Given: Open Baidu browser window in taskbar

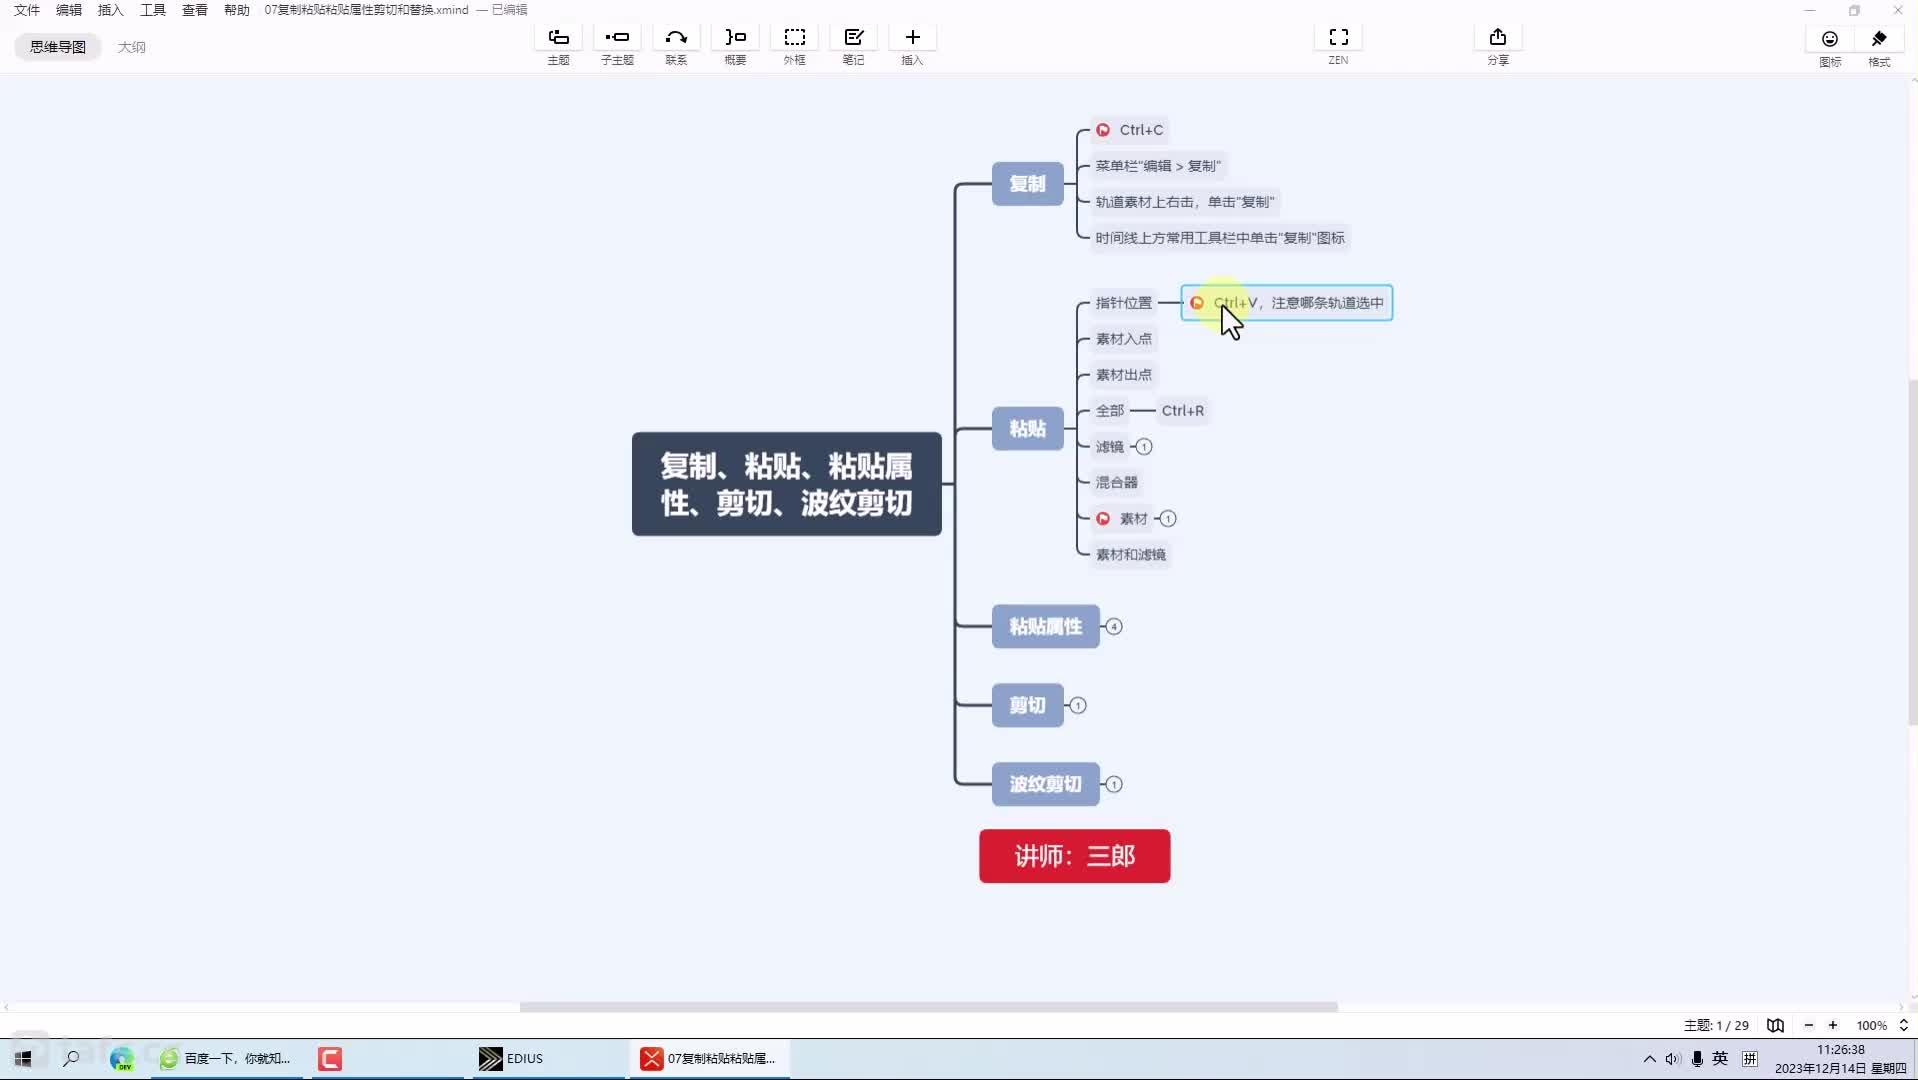Looking at the screenshot, I should coord(226,1058).
